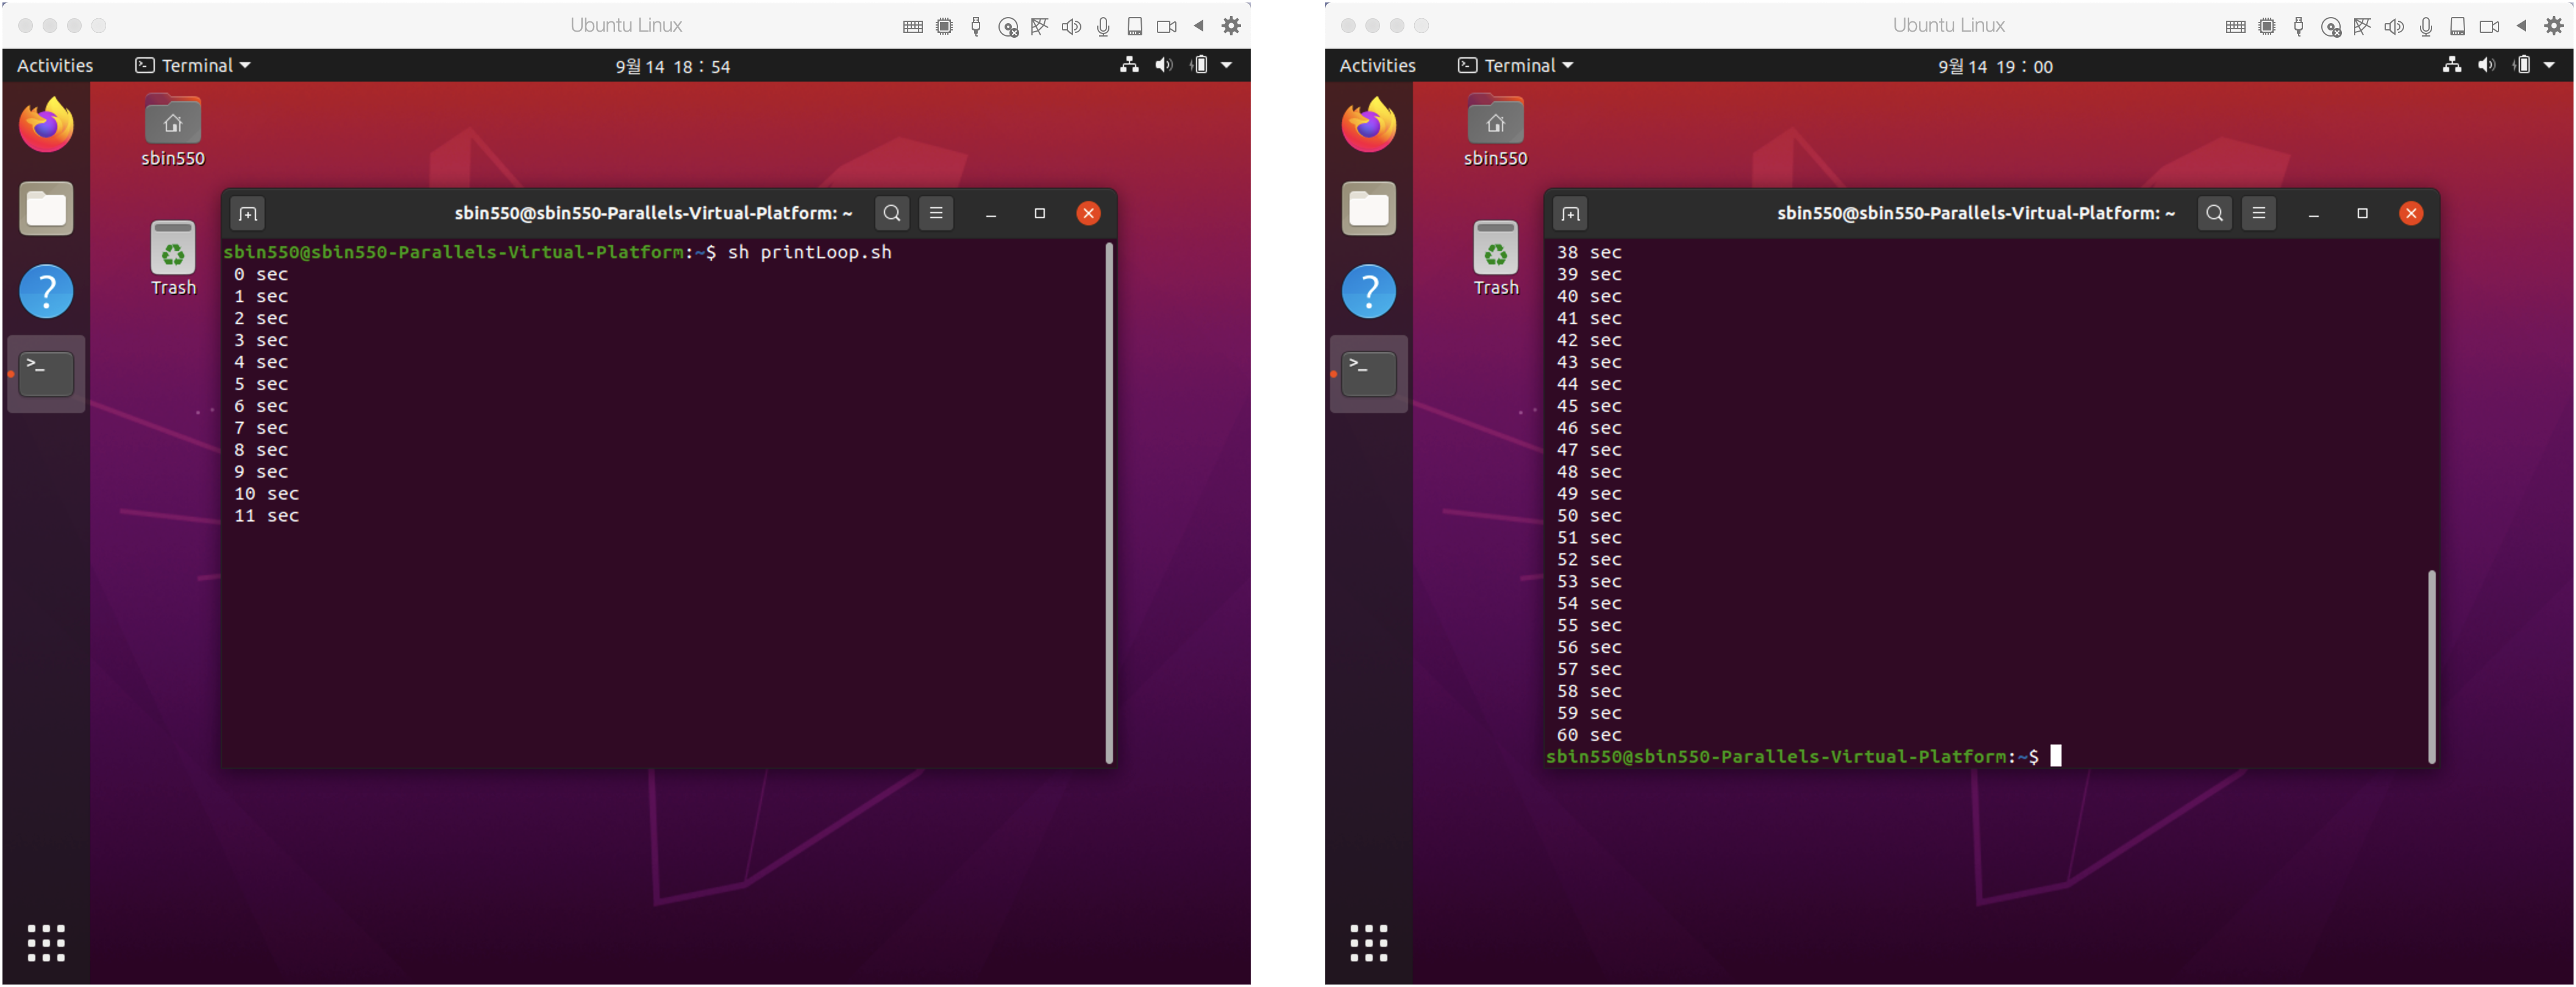Screen dimensions: 2576x987
Task: Click scrollbar of terminal running printLoop.sh
Action: (1109, 503)
